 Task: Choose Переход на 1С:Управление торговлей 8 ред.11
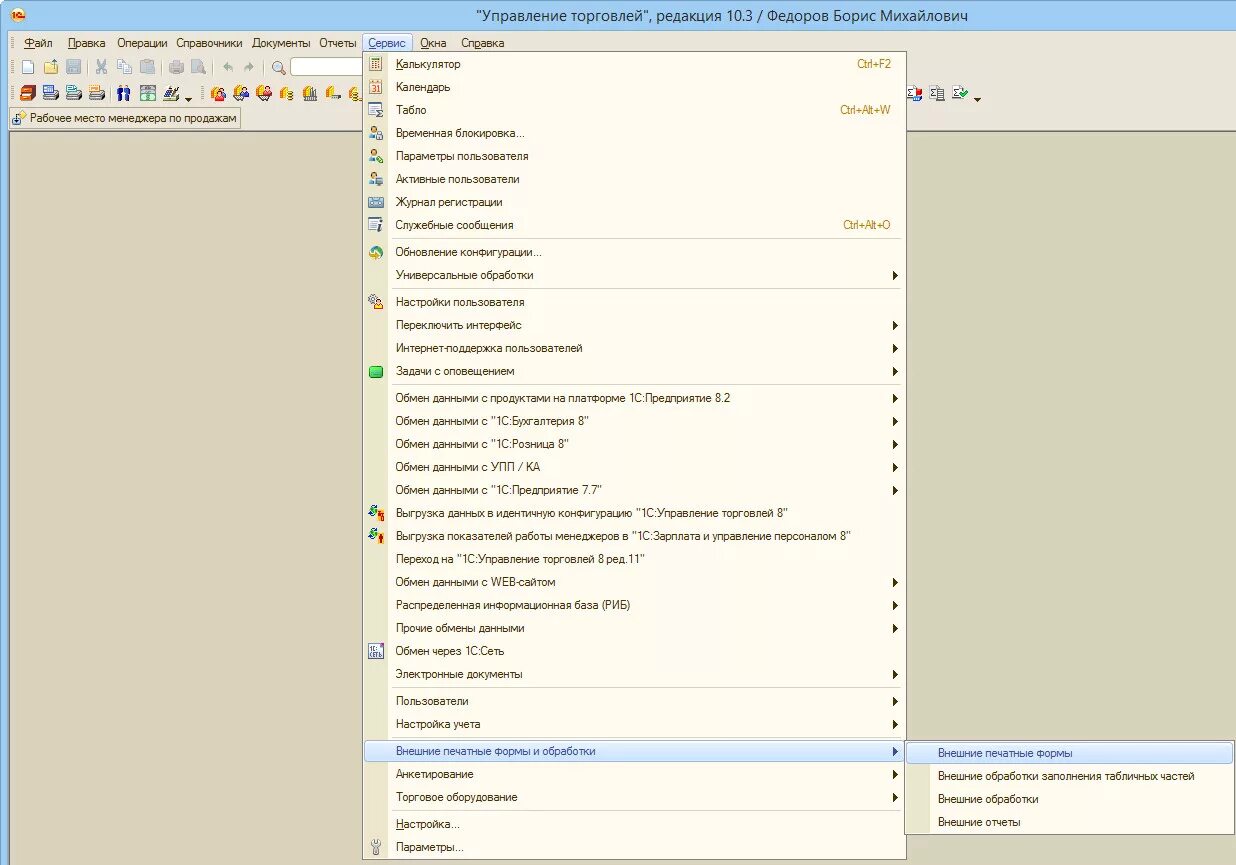tap(634, 559)
